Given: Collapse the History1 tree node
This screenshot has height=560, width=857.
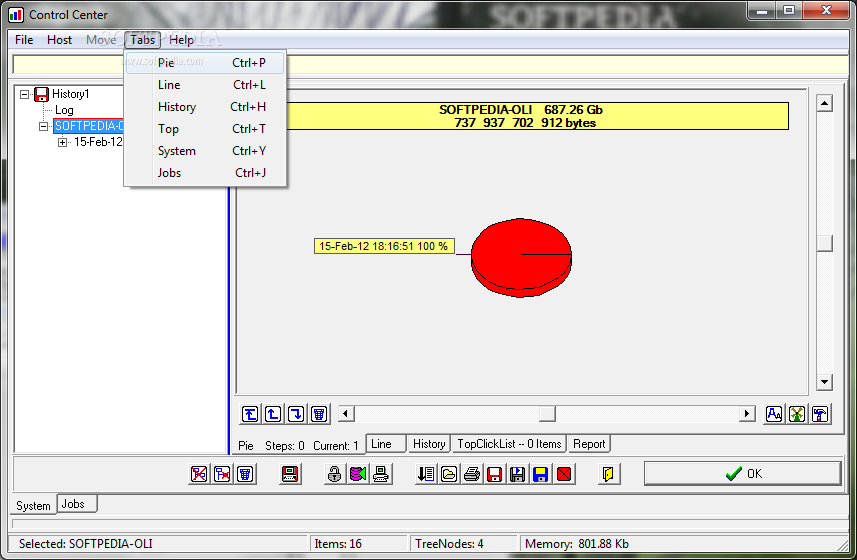Looking at the screenshot, I should (24, 95).
